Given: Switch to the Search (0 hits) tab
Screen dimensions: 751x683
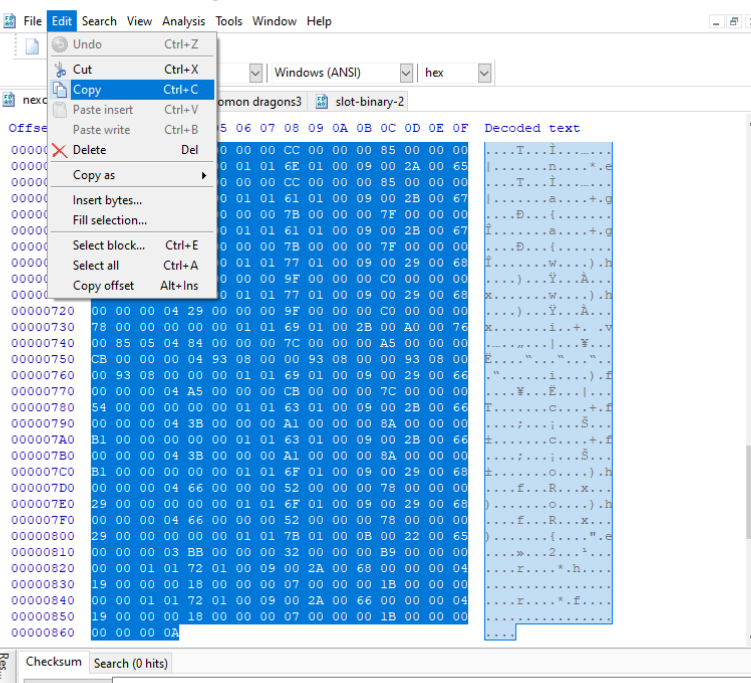Looking at the screenshot, I should (131, 663).
